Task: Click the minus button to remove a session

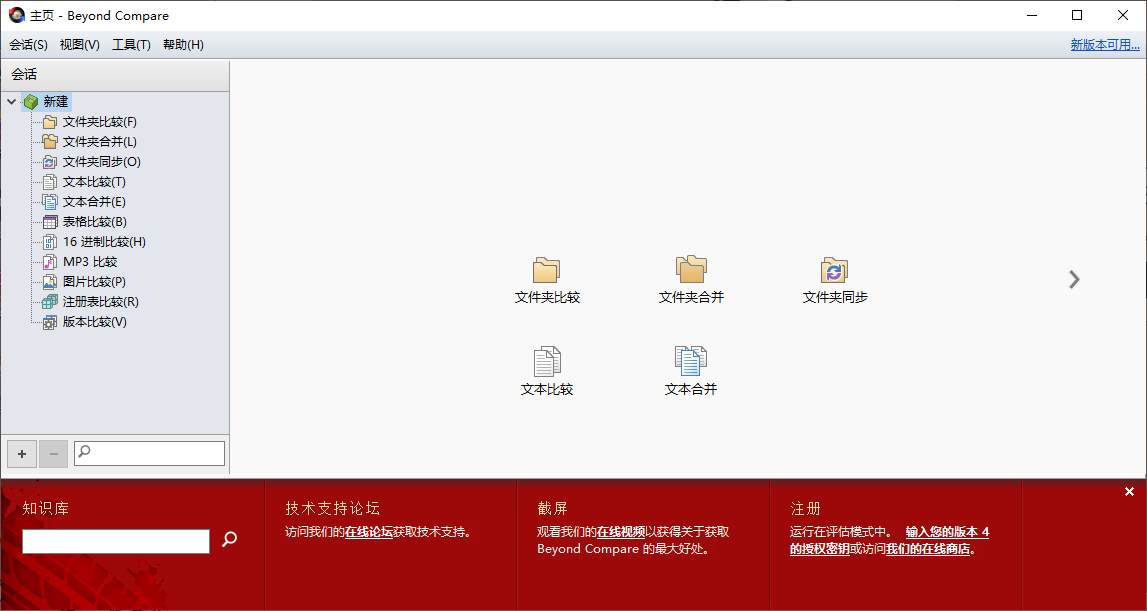Action: pyautogui.click(x=53, y=454)
